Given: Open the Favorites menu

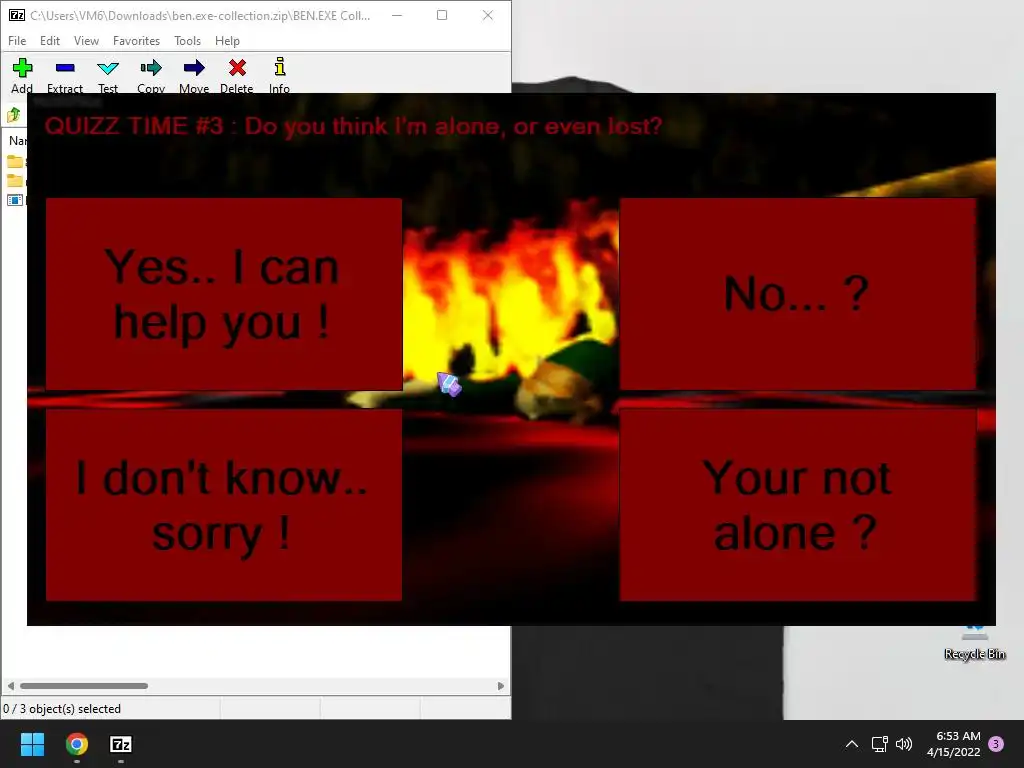Looking at the screenshot, I should pos(136,40).
